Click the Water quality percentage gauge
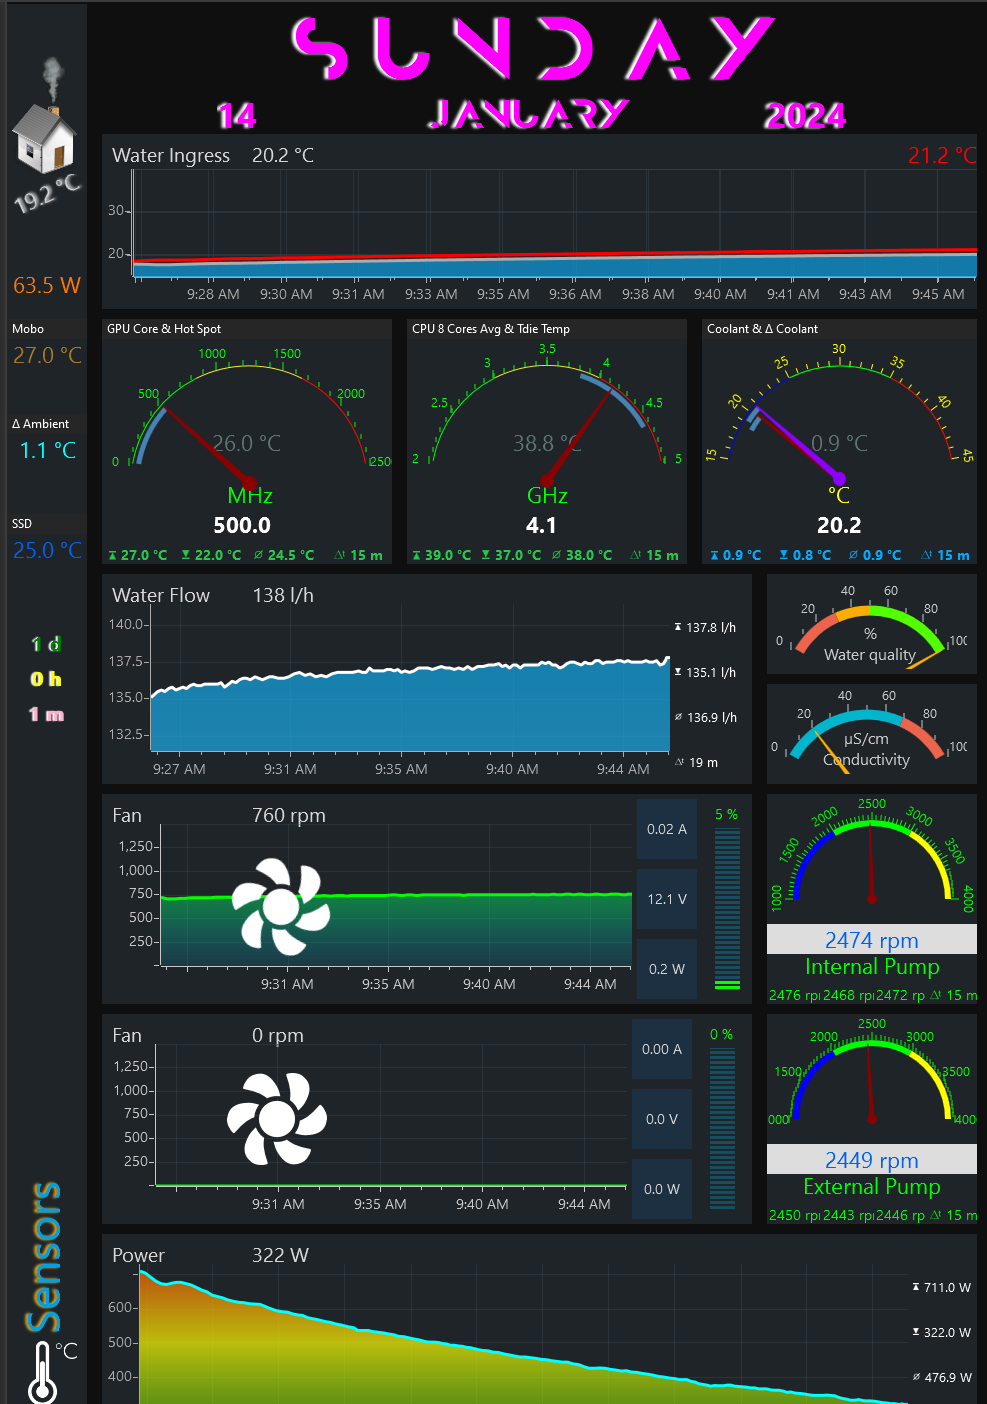 (870, 630)
